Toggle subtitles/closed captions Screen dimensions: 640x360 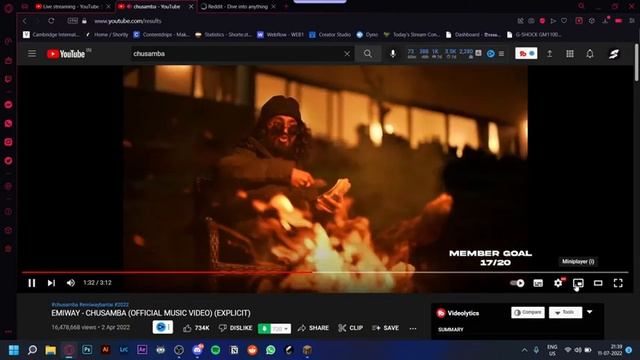tap(538, 283)
